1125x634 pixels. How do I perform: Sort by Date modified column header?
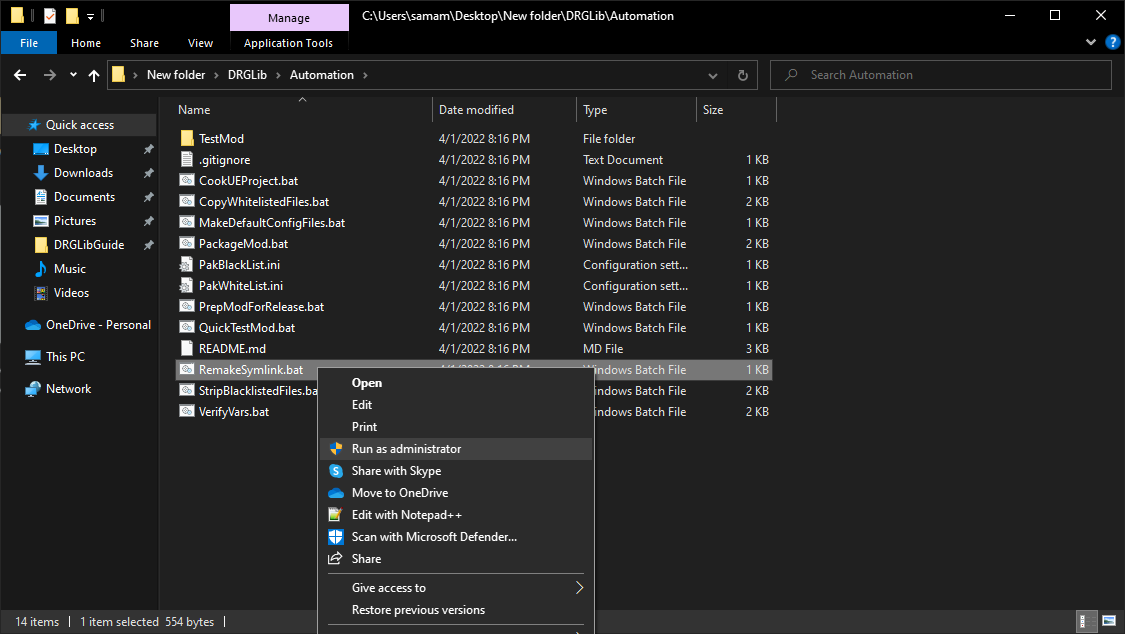tap(476, 110)
